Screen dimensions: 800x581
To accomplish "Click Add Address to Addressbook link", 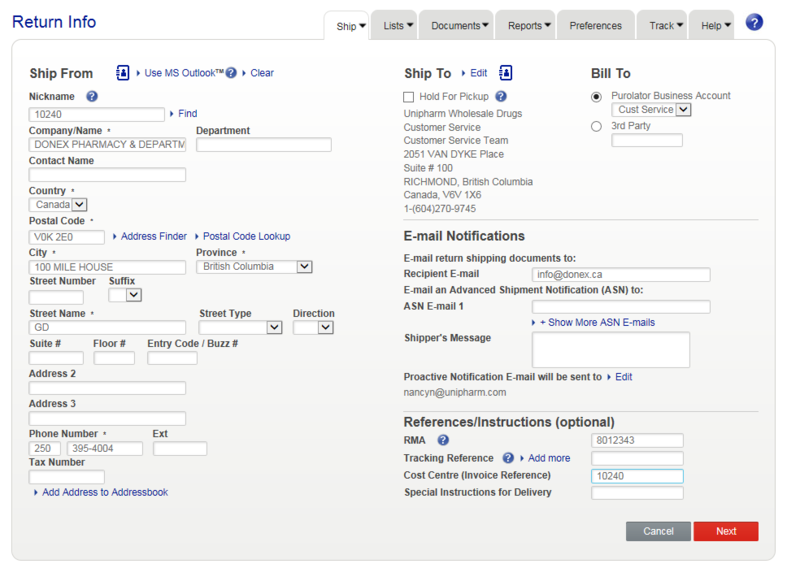I will [105, 492].
